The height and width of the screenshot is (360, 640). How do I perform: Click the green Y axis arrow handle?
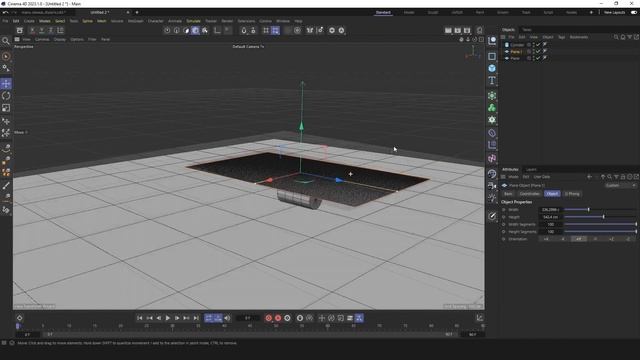pos(301,126)
